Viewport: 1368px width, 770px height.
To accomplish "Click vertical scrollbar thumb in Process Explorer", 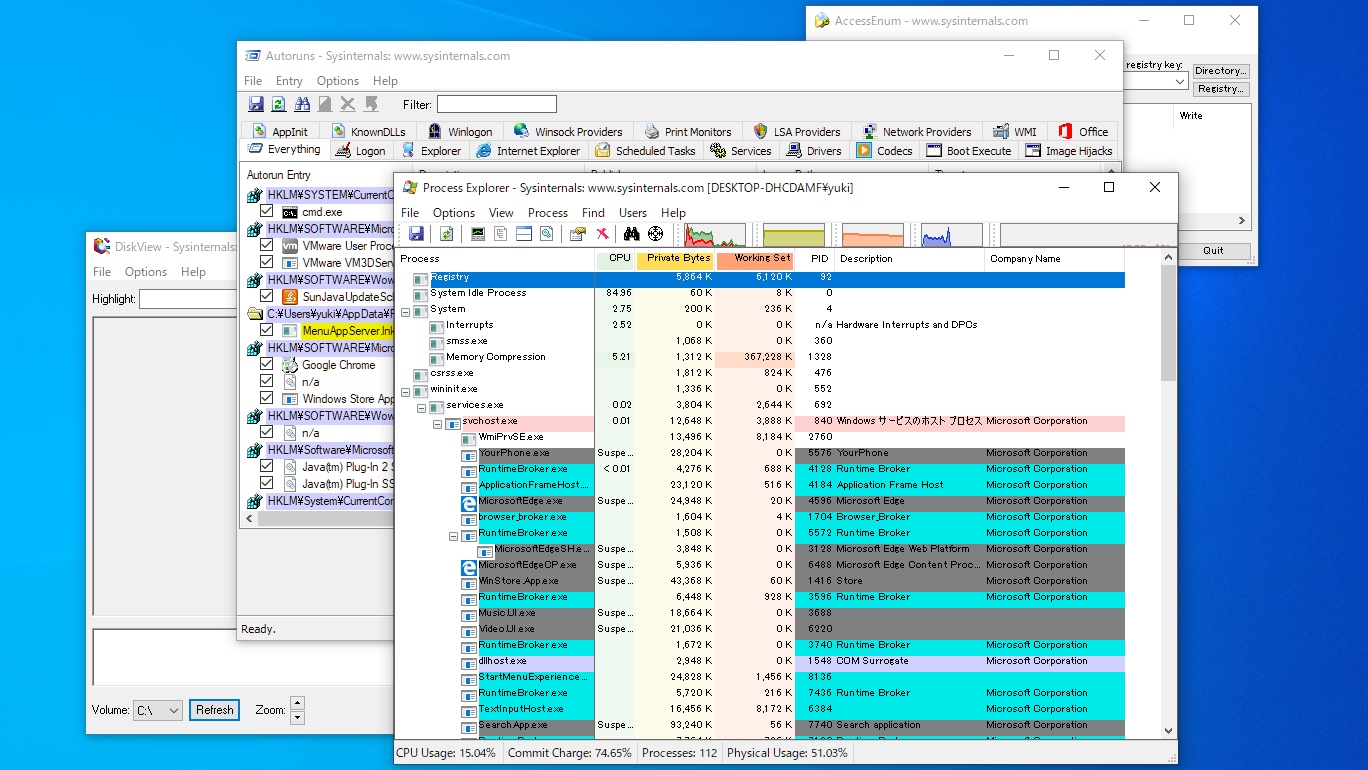I will [x=1169, y=323].
